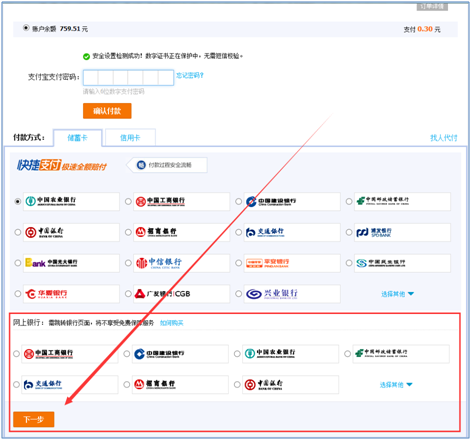
Task: Click the 请输入6位数字支付密码 hint text
Action: point(114,91)
